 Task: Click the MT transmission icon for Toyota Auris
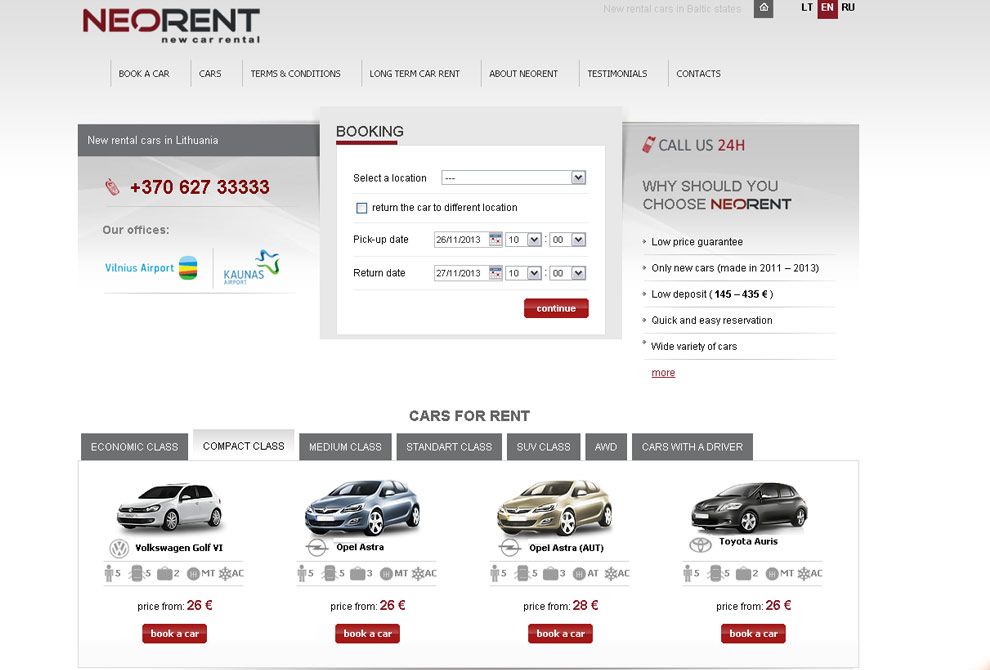(x=772, y=573)
